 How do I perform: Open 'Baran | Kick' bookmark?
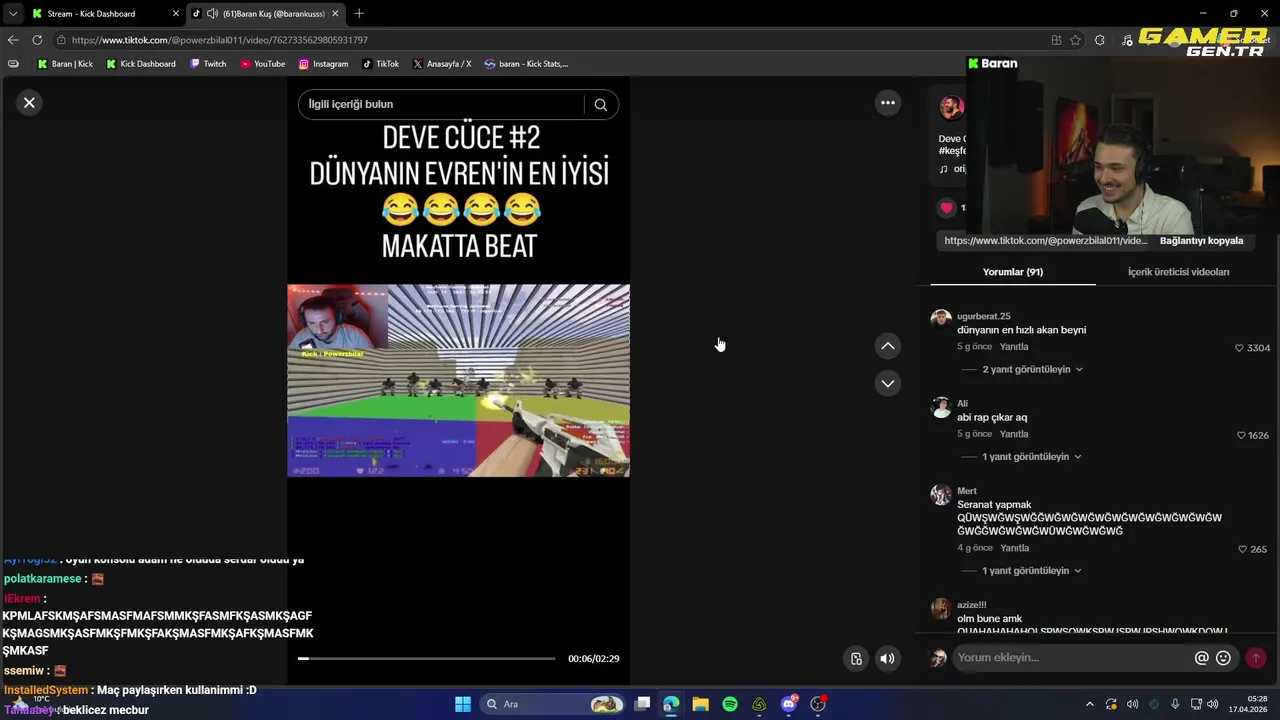point(65,64)
